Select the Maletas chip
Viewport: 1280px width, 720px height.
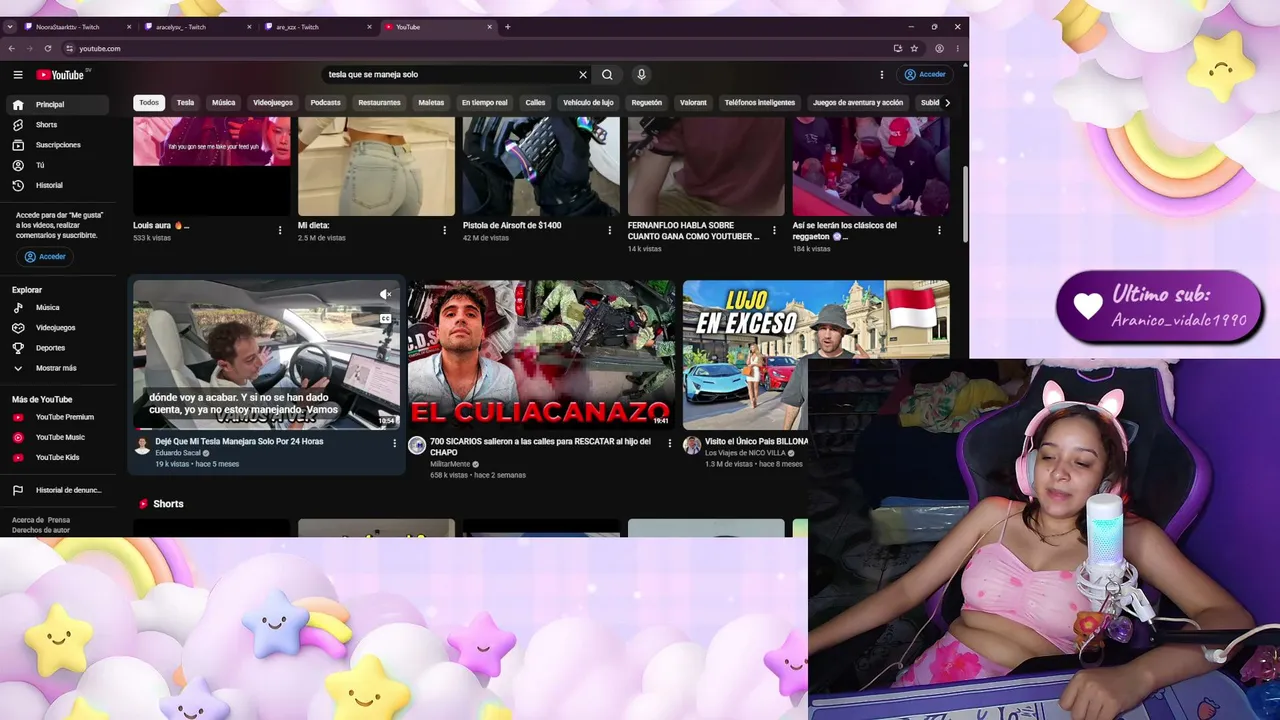click(x=431, y=103)
